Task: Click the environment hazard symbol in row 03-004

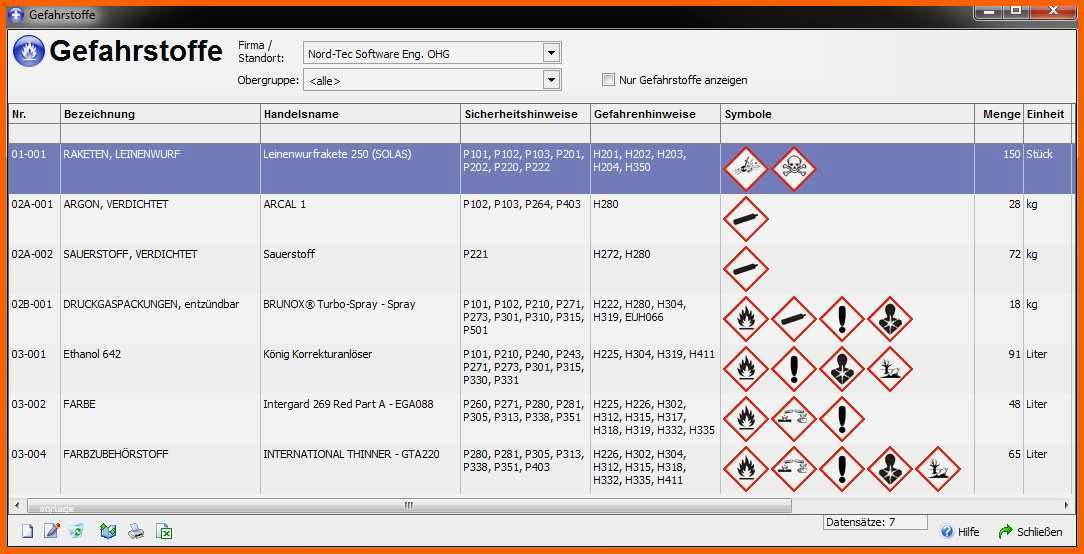Action: pos(938,469)
